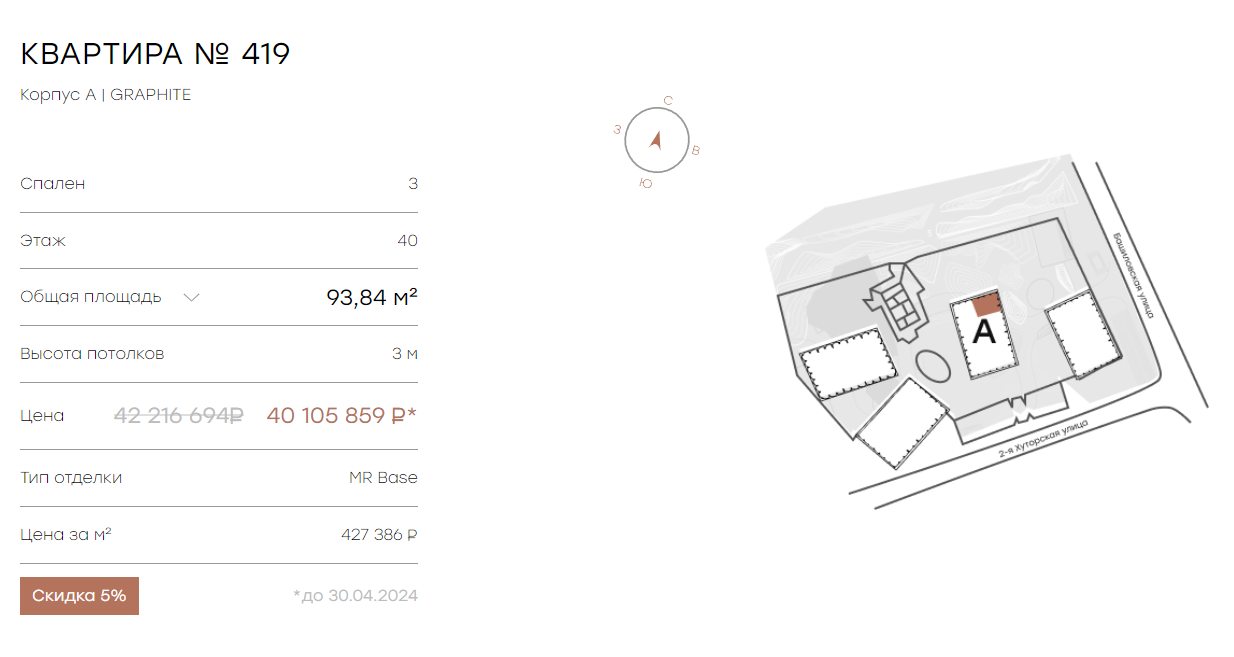Click the Скидка 5% button
Screen dimensions: 1234x657
point(79,596)
